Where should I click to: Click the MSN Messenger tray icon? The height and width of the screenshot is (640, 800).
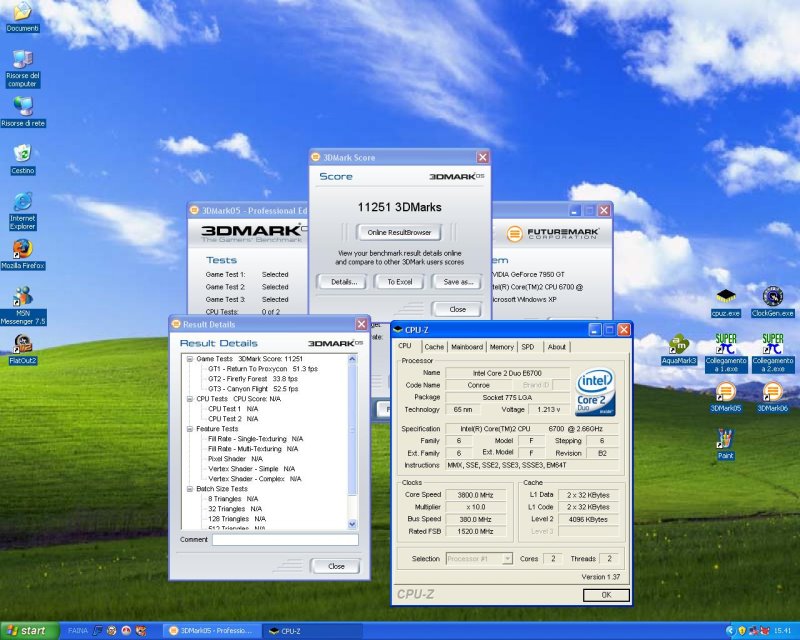tap(754, 631)
